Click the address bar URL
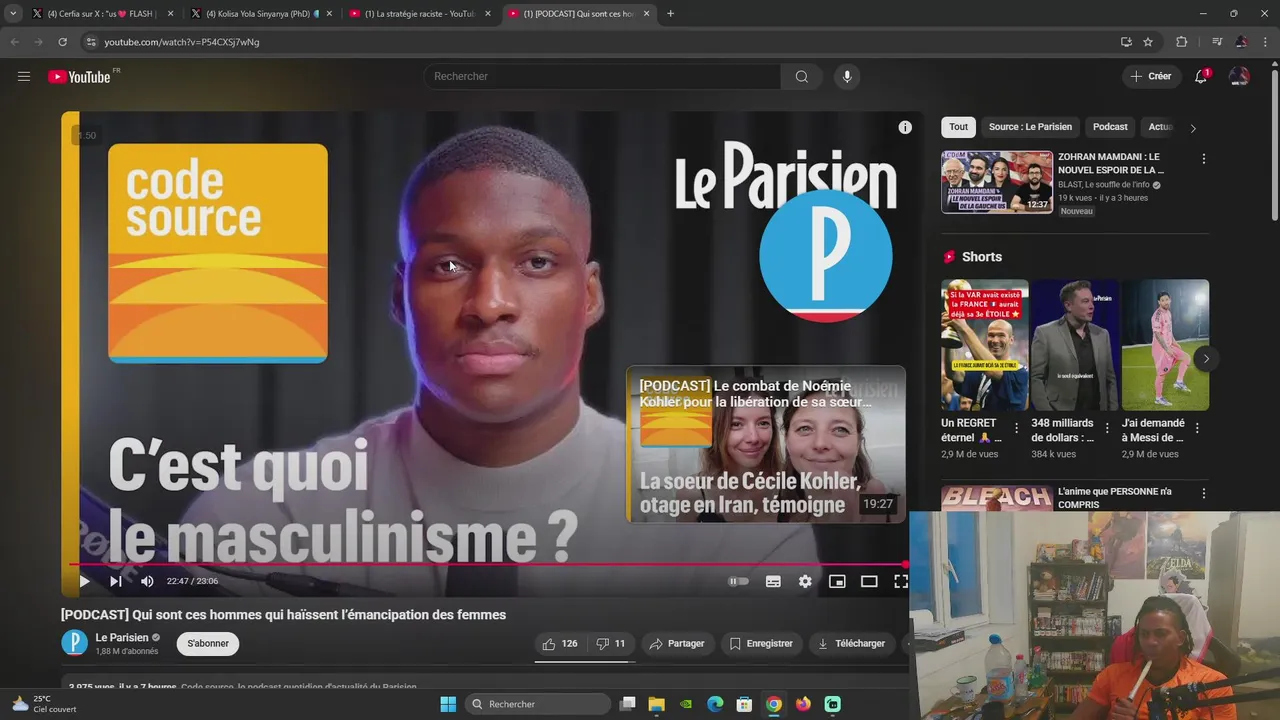Screen dimensions: 1280x720 [x=182, y=42]
